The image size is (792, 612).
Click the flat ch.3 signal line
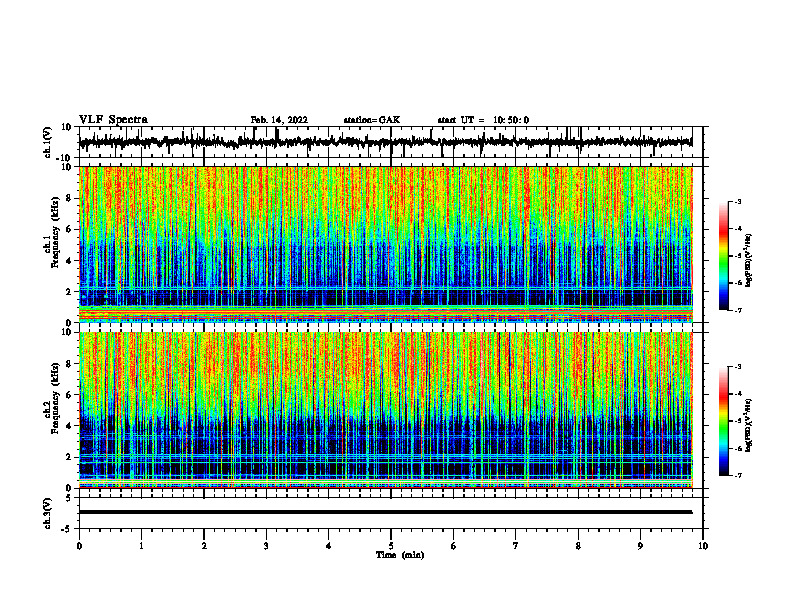386,512
